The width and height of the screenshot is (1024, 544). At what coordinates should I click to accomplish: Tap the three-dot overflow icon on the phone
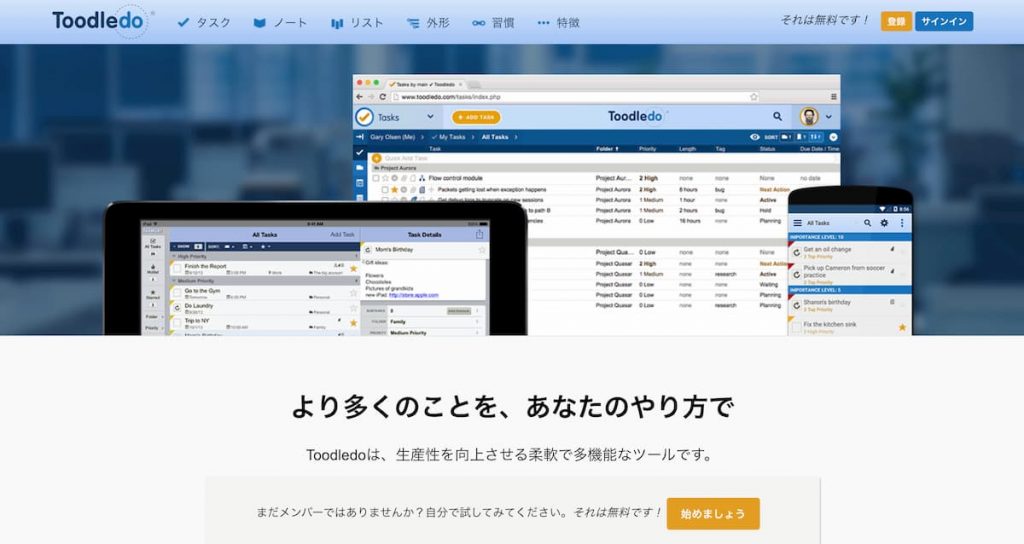click(902, 223)
